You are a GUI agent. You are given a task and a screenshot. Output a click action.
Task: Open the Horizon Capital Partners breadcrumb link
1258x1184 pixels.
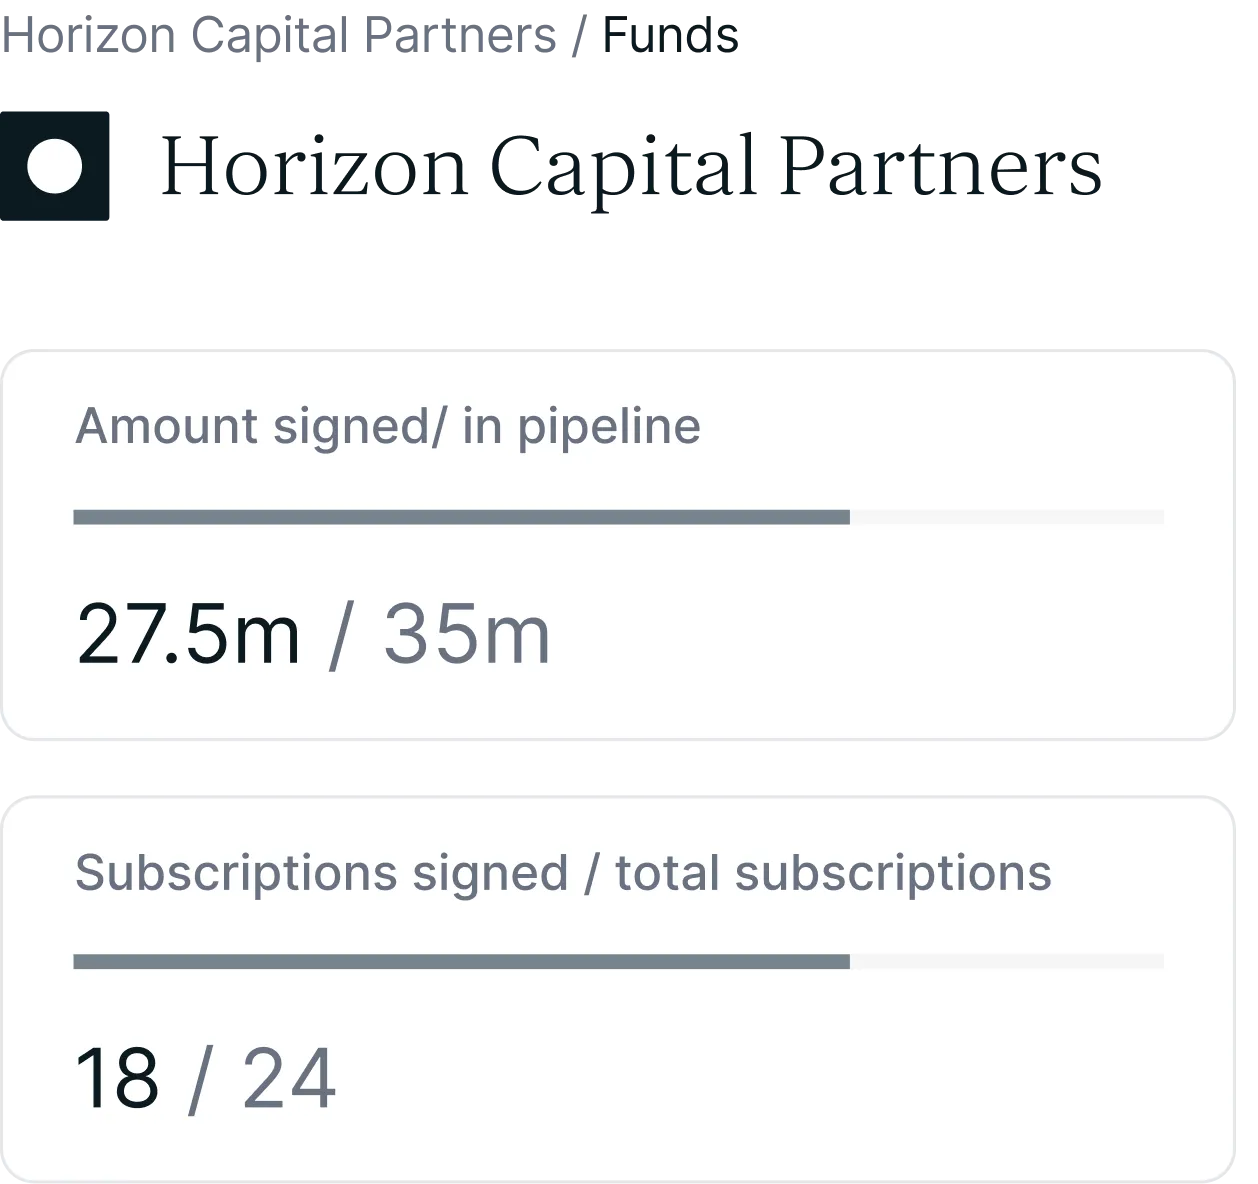pyautogui.click(x=278, y=35)
